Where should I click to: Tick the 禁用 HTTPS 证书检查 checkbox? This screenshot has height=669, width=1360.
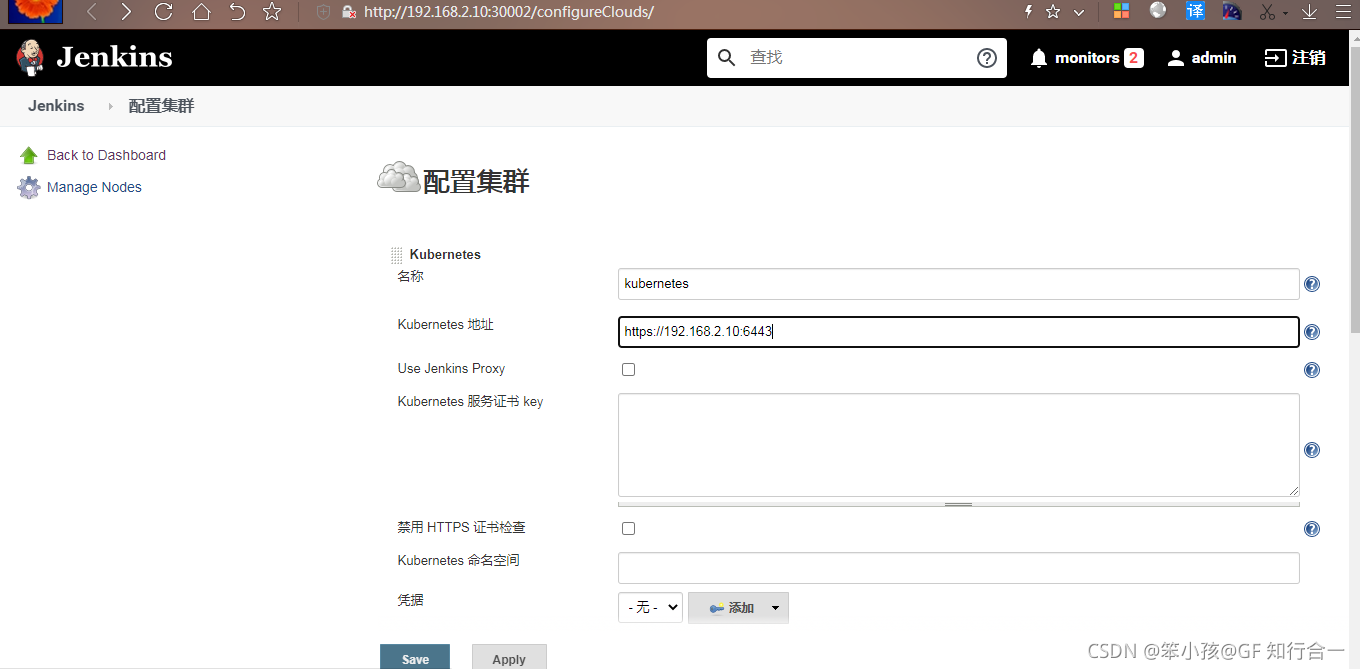pyautogui.click(x=628, y=528)
